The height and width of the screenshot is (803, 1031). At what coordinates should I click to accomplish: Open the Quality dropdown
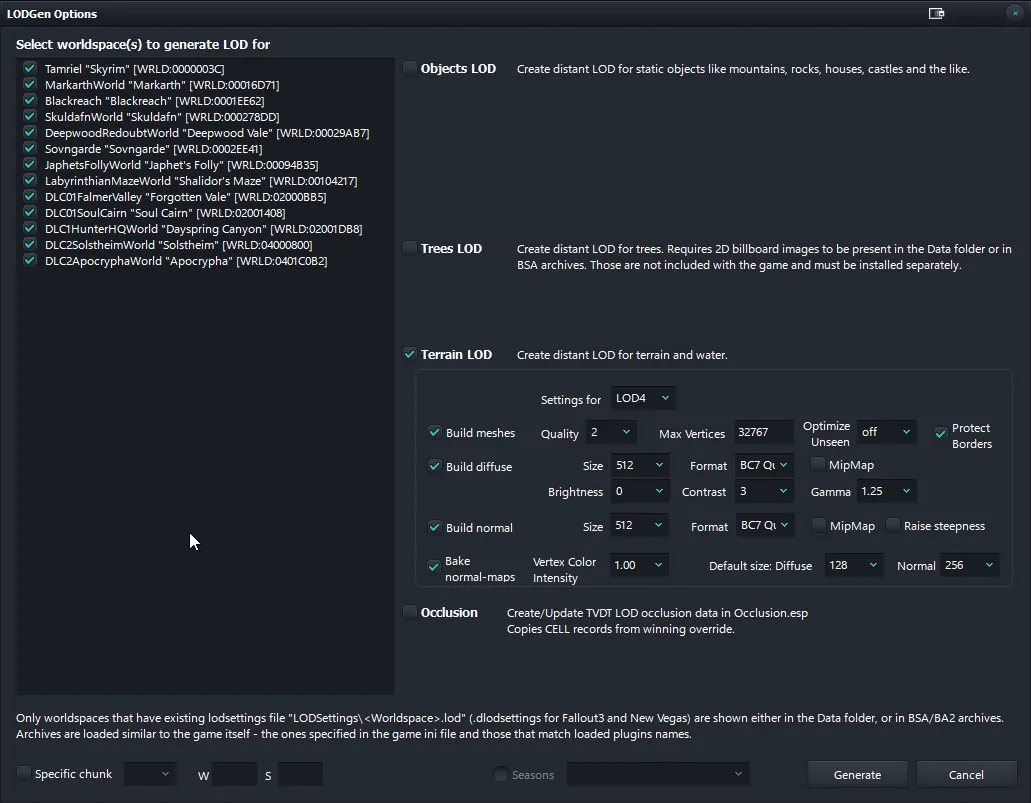[610, 433]
